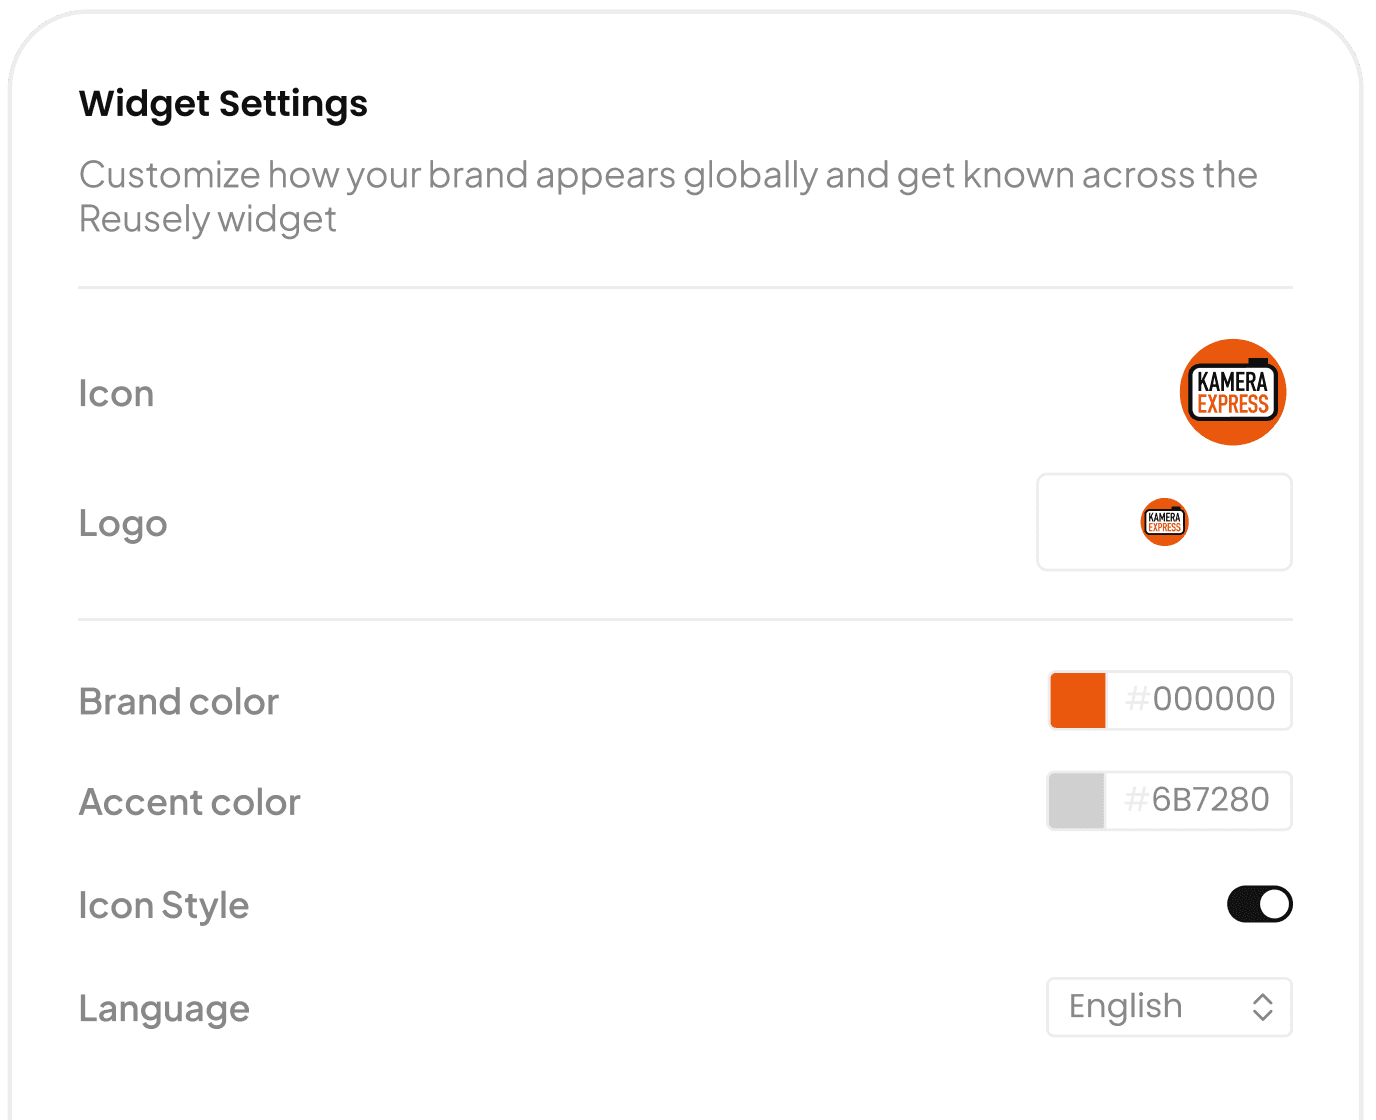Edit the Accent color hex value

pyautogui.click(x=1198, y=801)
